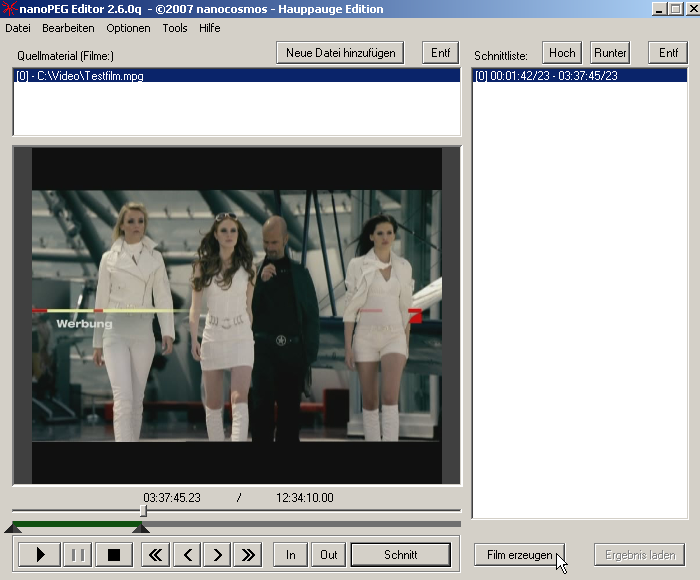Set the cut start with the In button
The image size is (700, 580).
[291, 555]
